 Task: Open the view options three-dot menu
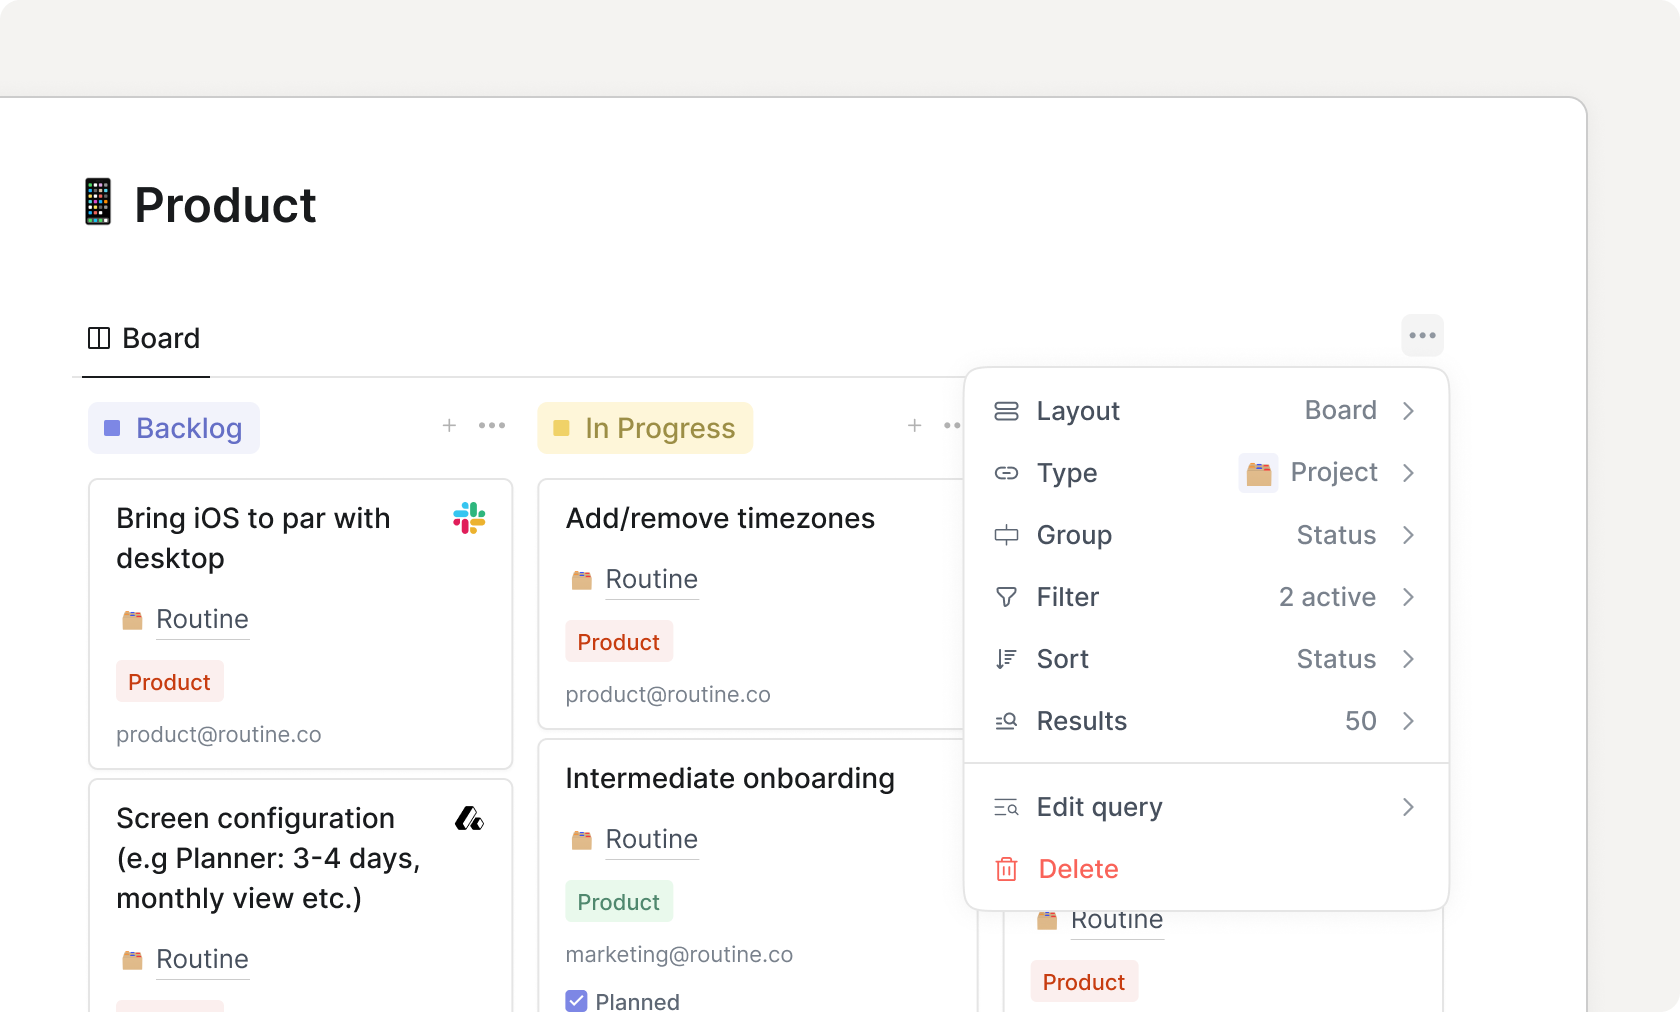click(x=1422, y=336)
